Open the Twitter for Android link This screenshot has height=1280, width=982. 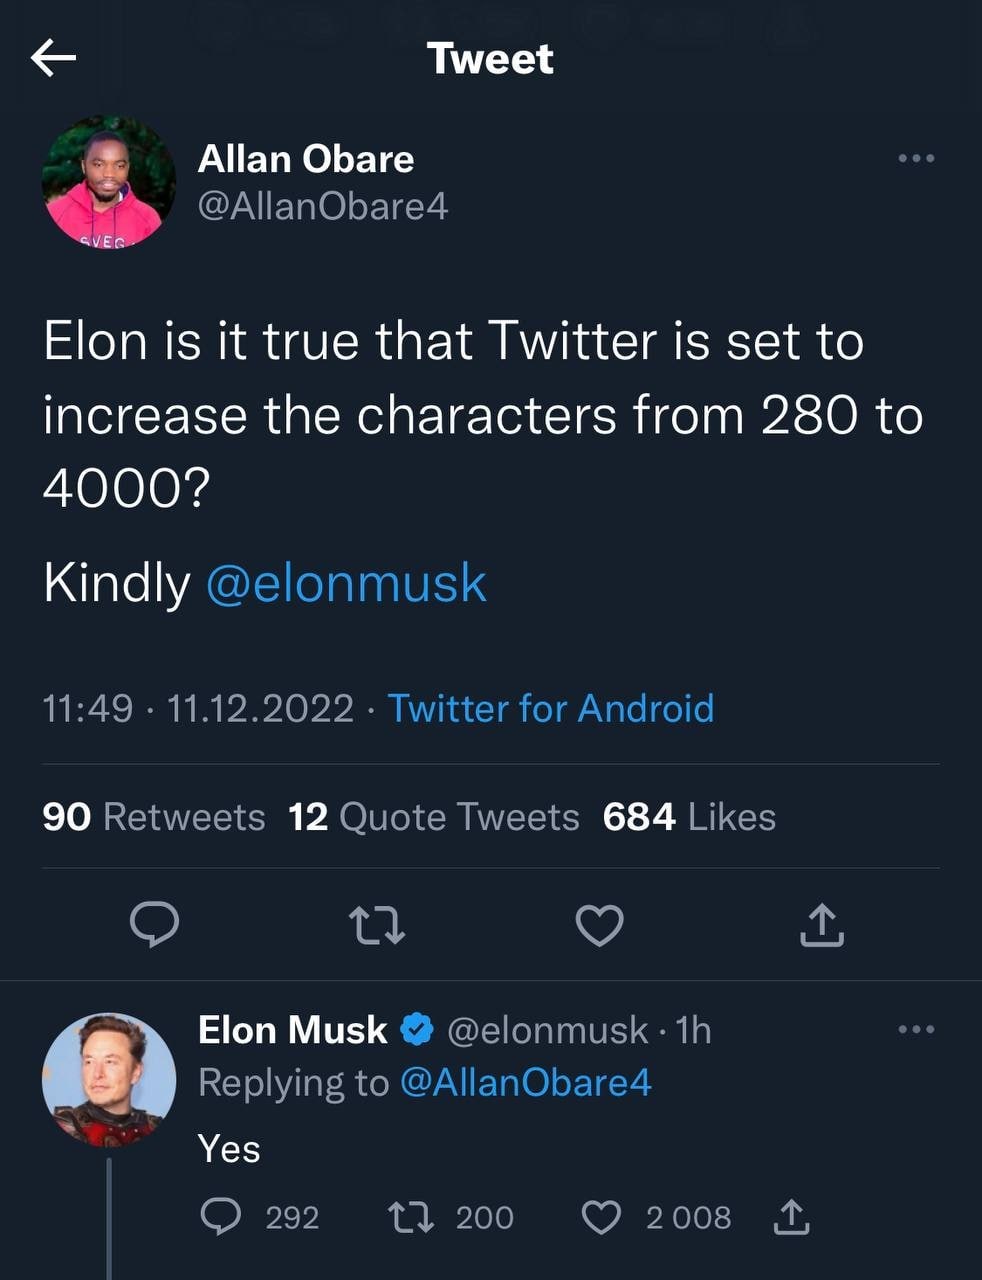click(x=550, y=708)
